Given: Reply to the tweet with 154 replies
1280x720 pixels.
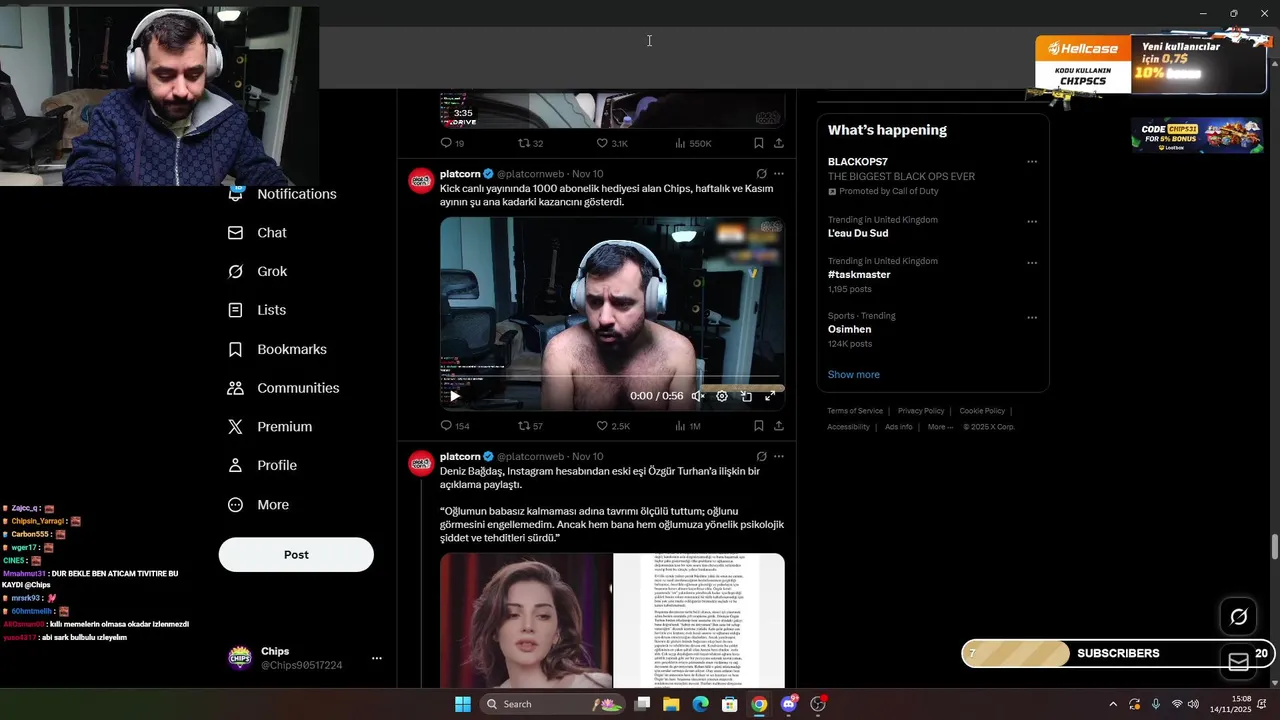Looking at the screenshot, I should [455, 426].
